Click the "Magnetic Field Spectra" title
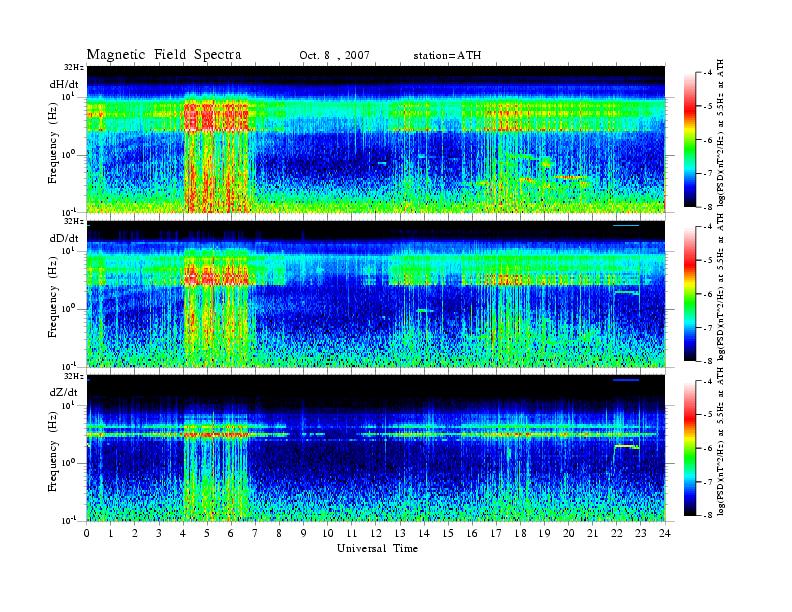 point(164,55)
